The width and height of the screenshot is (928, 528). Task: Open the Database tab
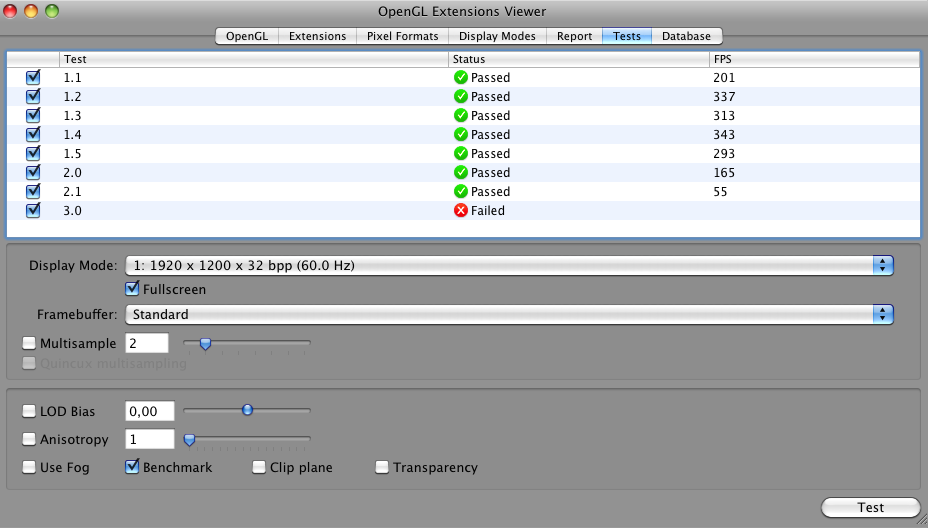click(x=687, y=36)
